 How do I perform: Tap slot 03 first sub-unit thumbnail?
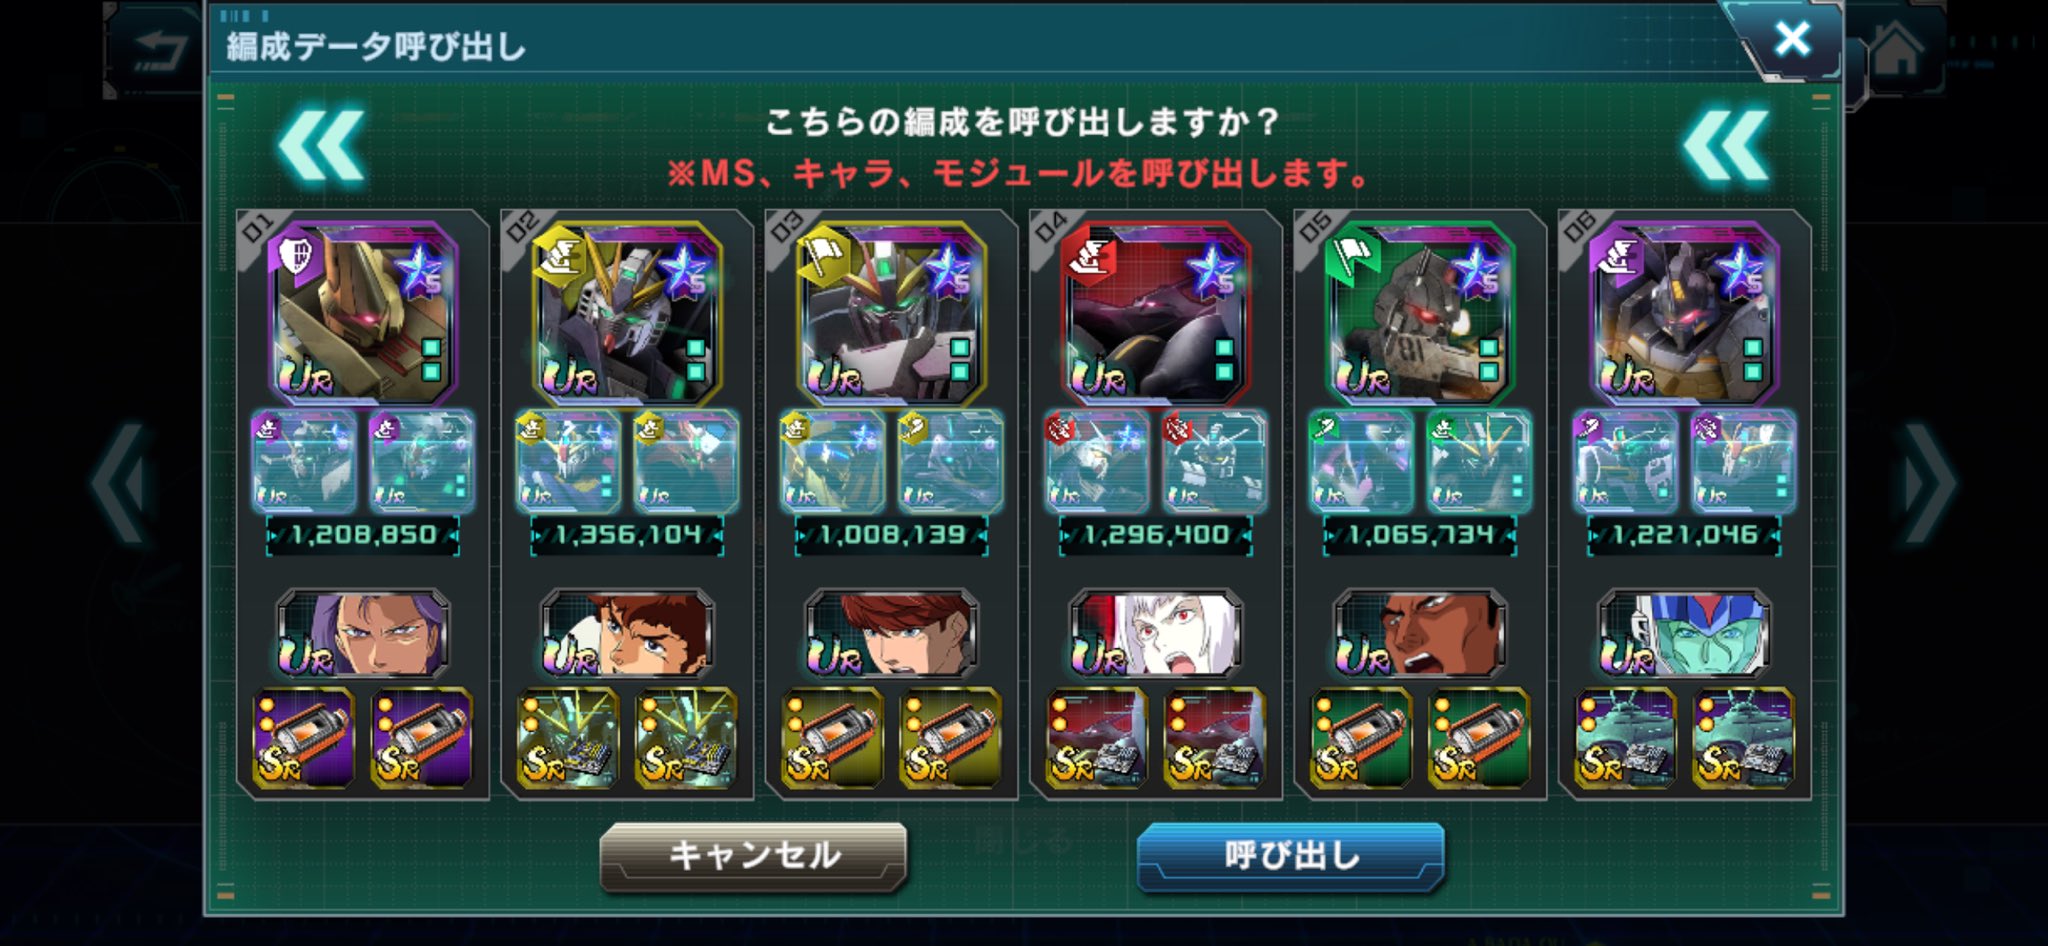832,462
